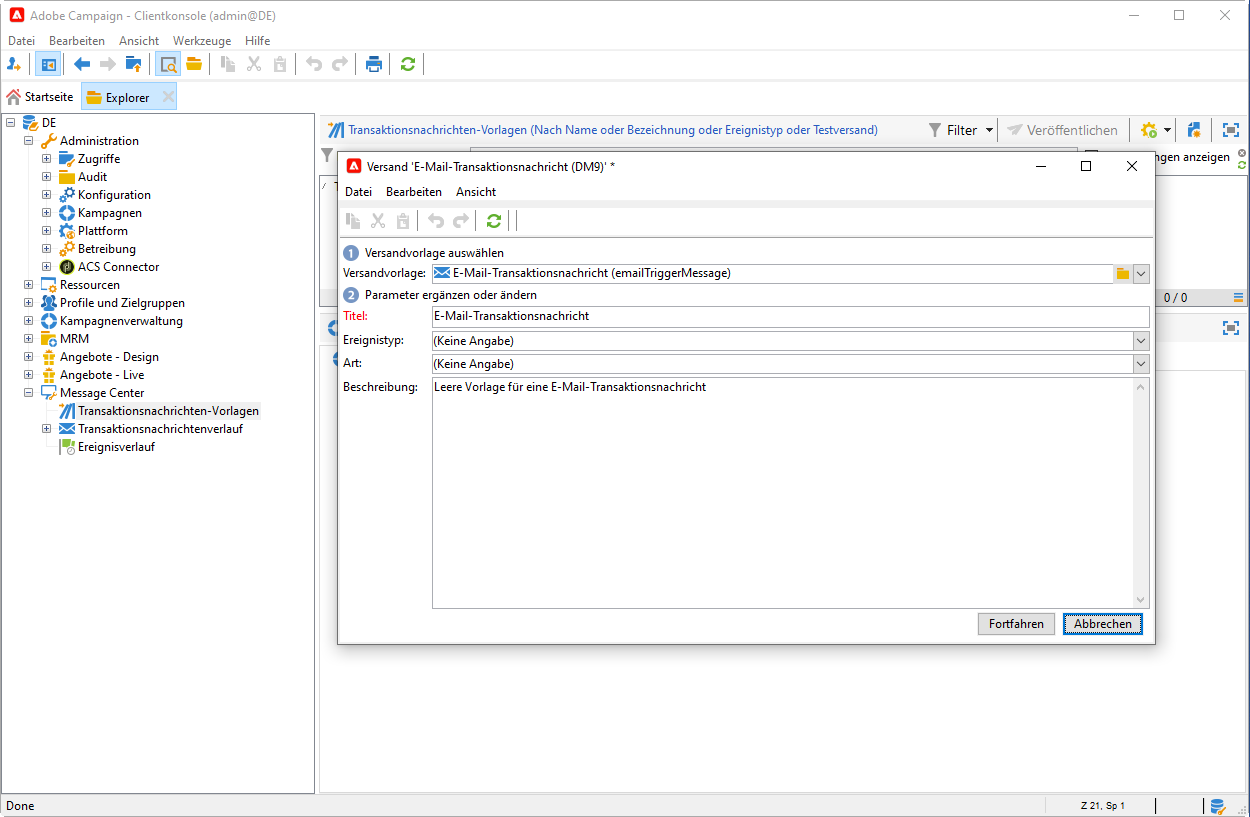The width and height of the screenshot is (1250, 817).
Task: Click the parent folder up-arrow icon
Action: (133, 64)
